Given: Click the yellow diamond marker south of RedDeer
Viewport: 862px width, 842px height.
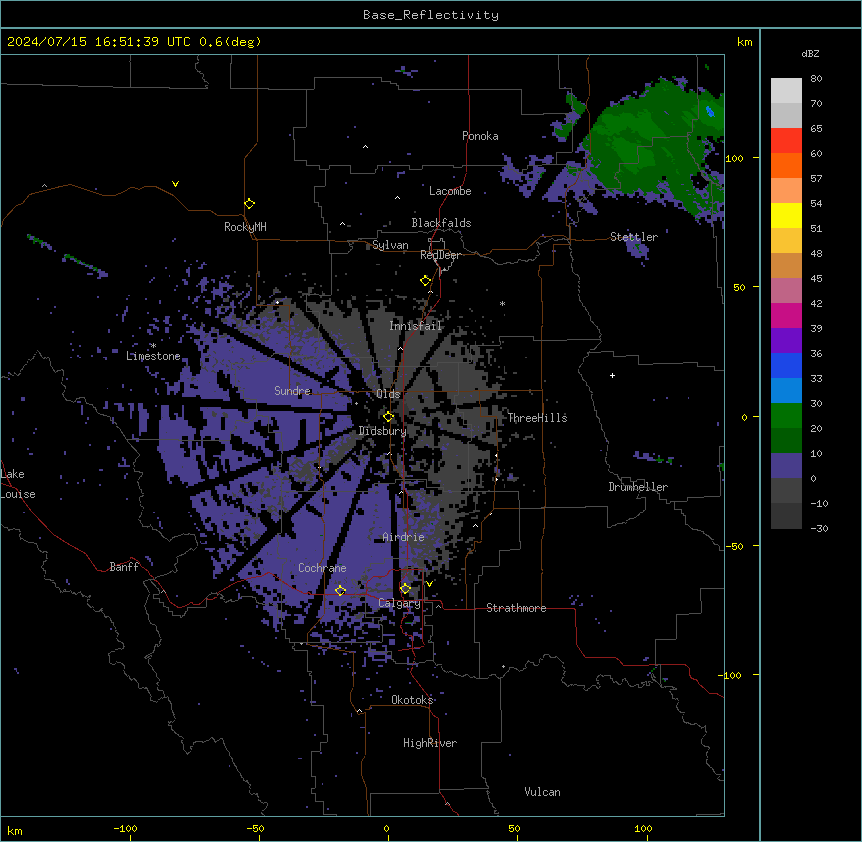Looking at the screenshot, I should 426,281.
